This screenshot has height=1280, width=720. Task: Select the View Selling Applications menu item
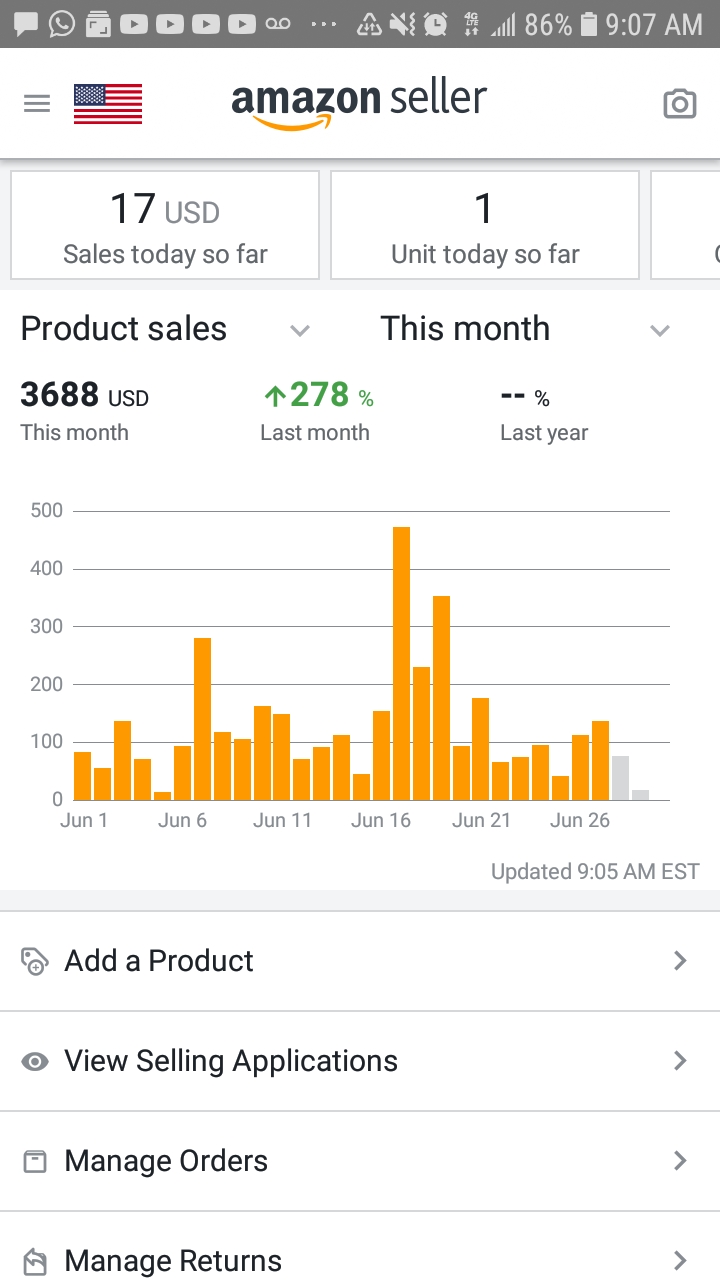pos(231,1061)
